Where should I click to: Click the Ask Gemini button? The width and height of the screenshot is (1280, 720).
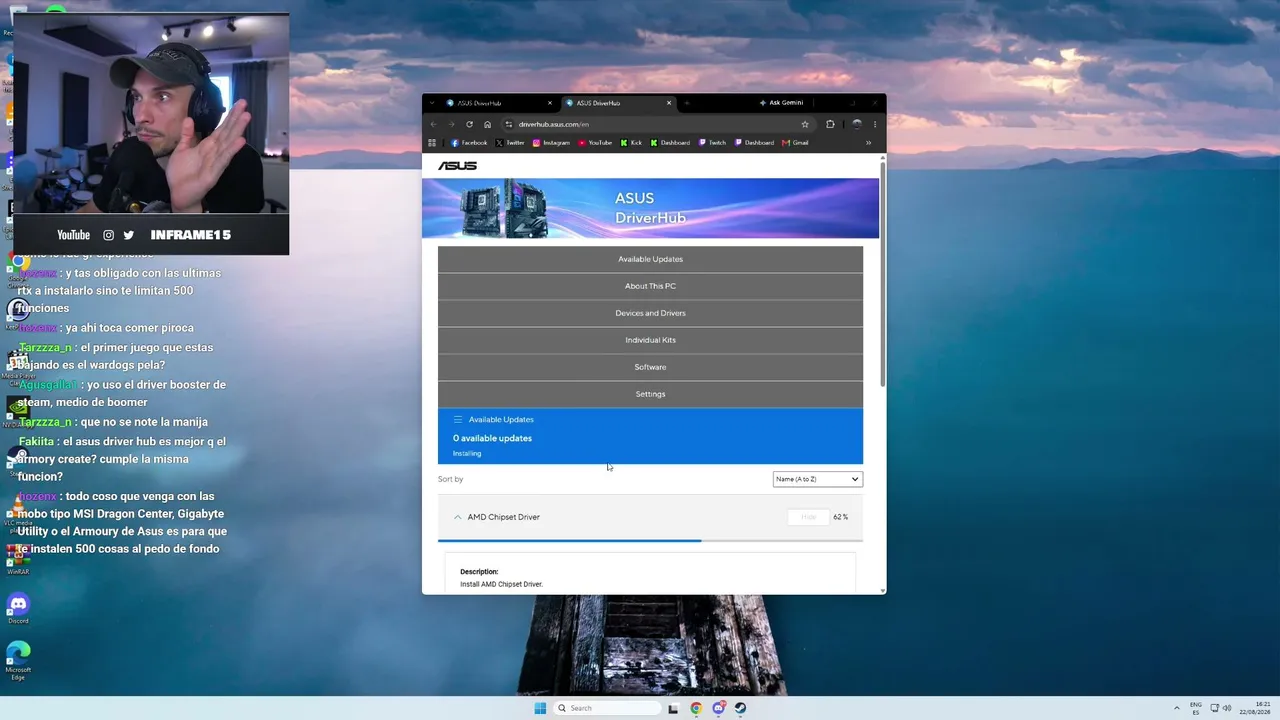(x=781, y=103)
